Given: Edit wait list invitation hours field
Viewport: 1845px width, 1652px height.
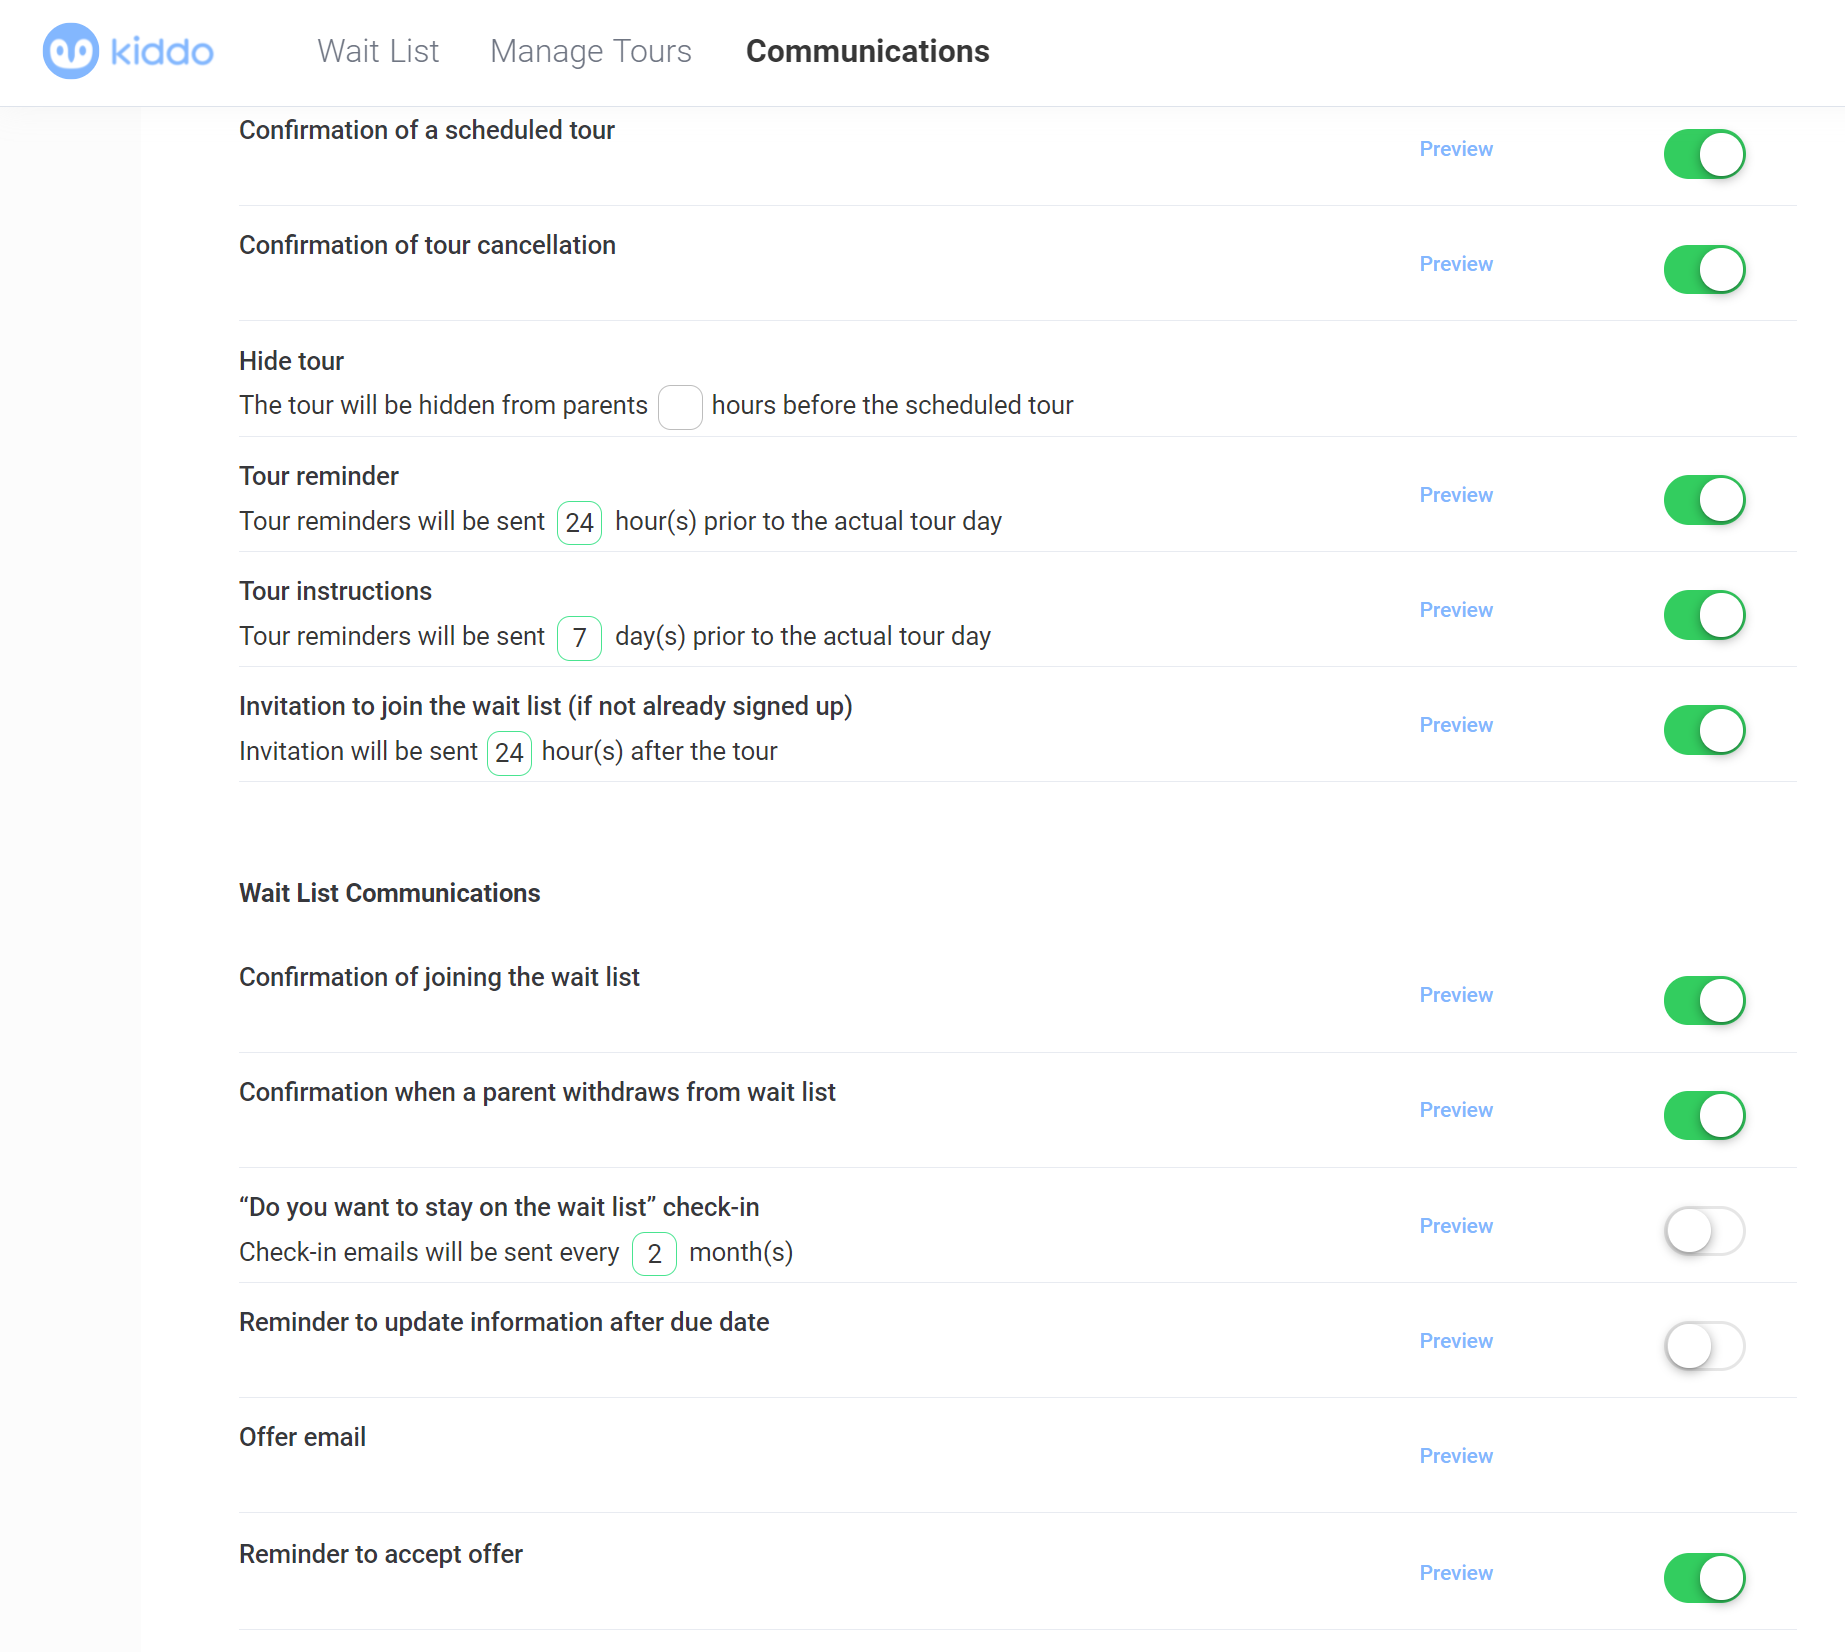Looking at the screenshot, I should tap(509, 753).
